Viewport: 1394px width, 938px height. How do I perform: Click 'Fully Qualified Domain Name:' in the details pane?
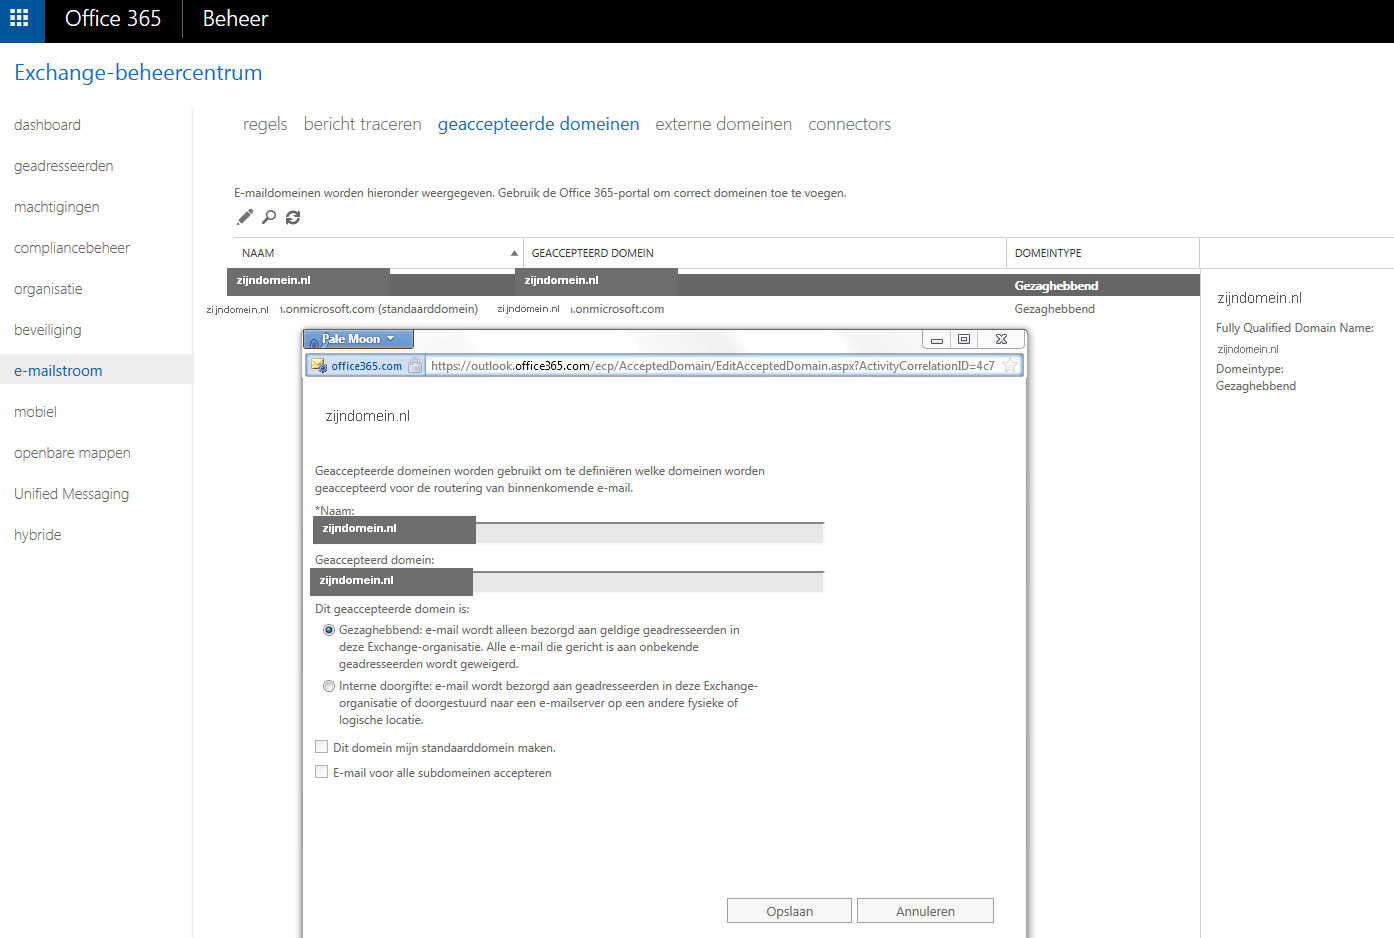tap(1295, 328)
